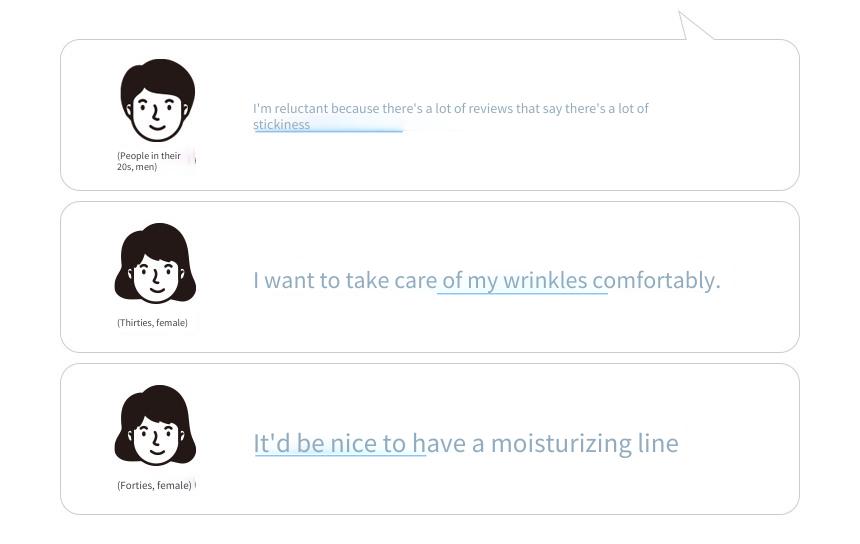The width and height of the screenshot is (860, 544).
Task: Click the "(Thirties, female)" caption
Action: (x=152, y=323)
